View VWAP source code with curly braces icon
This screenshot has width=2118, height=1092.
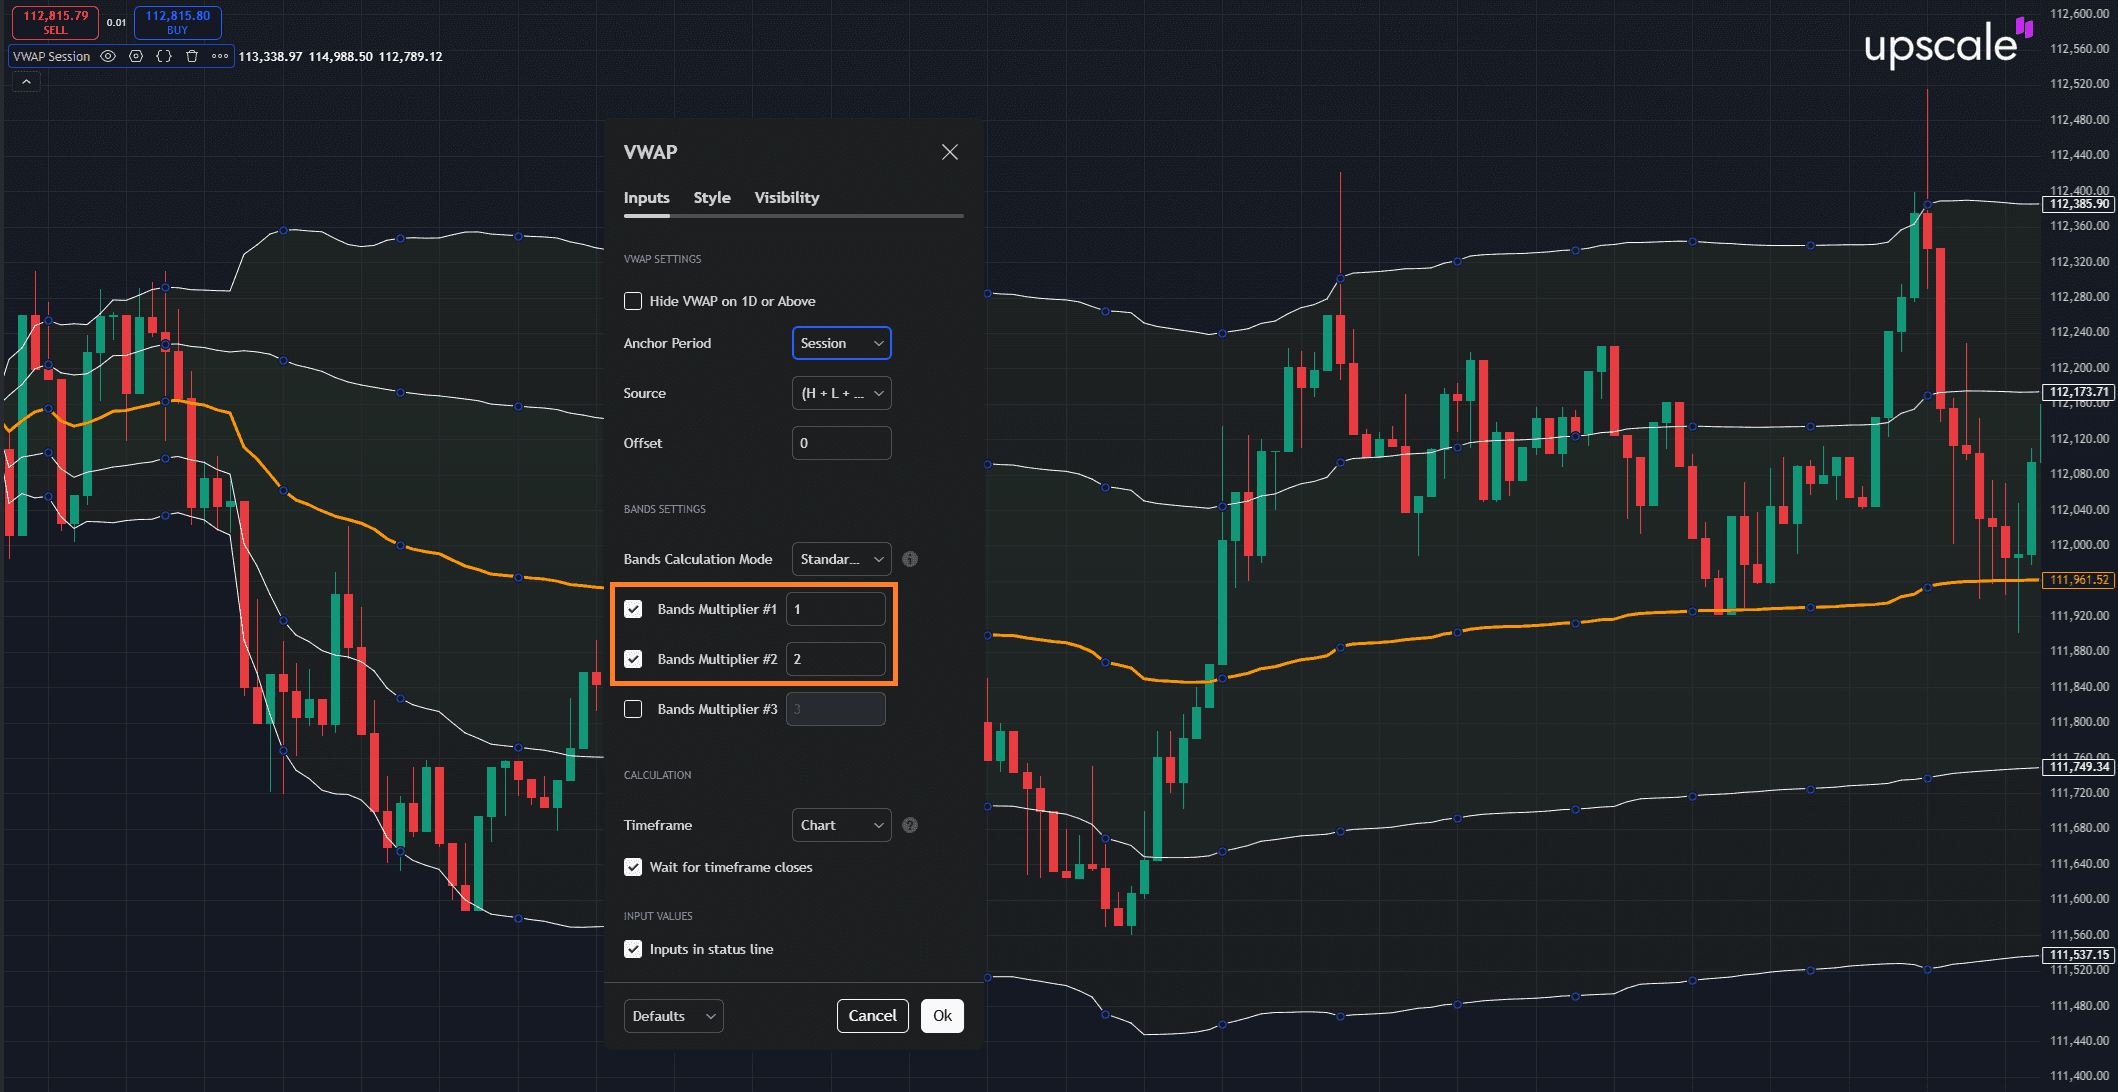(163, 56)
